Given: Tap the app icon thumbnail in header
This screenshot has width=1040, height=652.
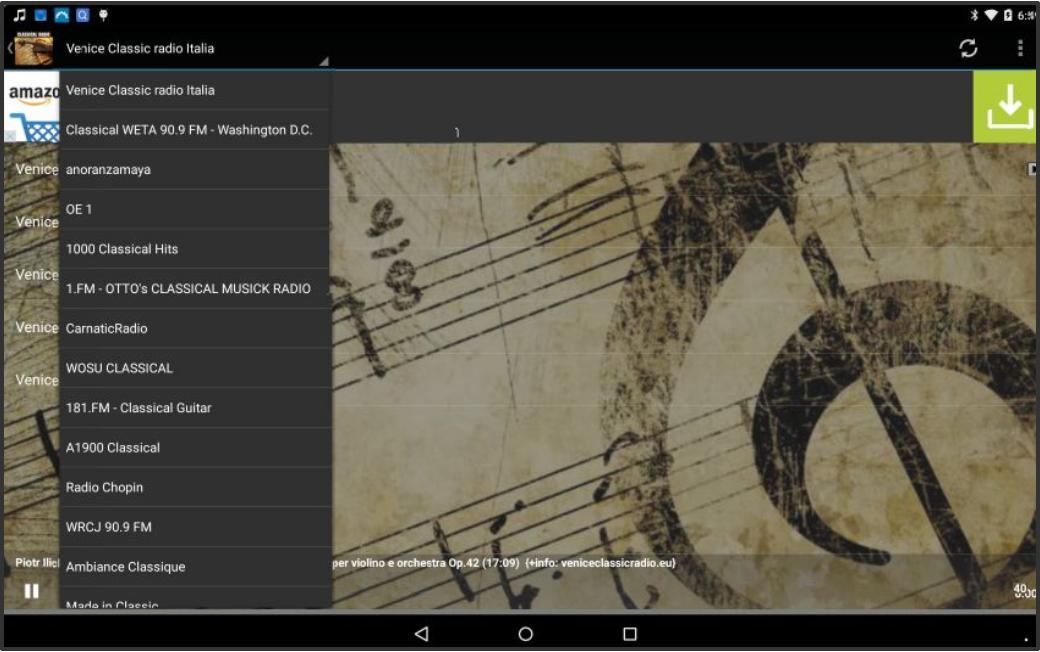Looking at the screenshot, I should (x=33, y=48).
